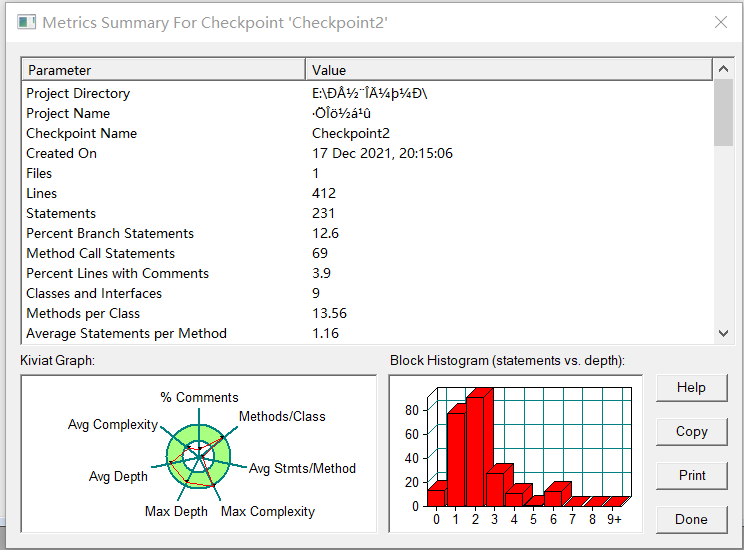
Task: Select the 'Methods per Class' row
Action: pyautogui.click(x=368, y=313)
